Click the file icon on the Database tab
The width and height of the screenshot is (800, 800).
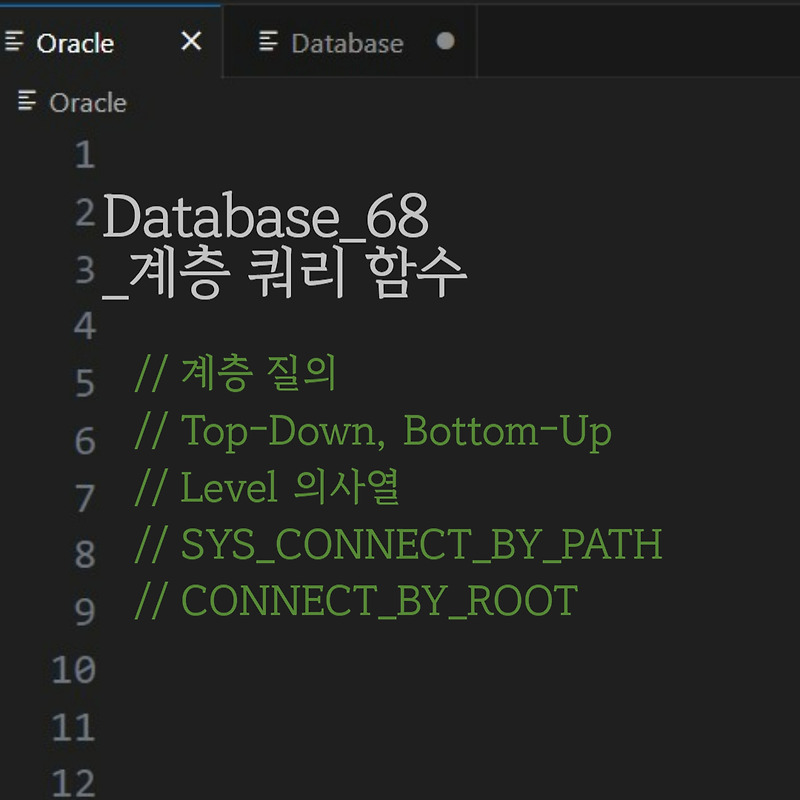click(x=267, y=42)
